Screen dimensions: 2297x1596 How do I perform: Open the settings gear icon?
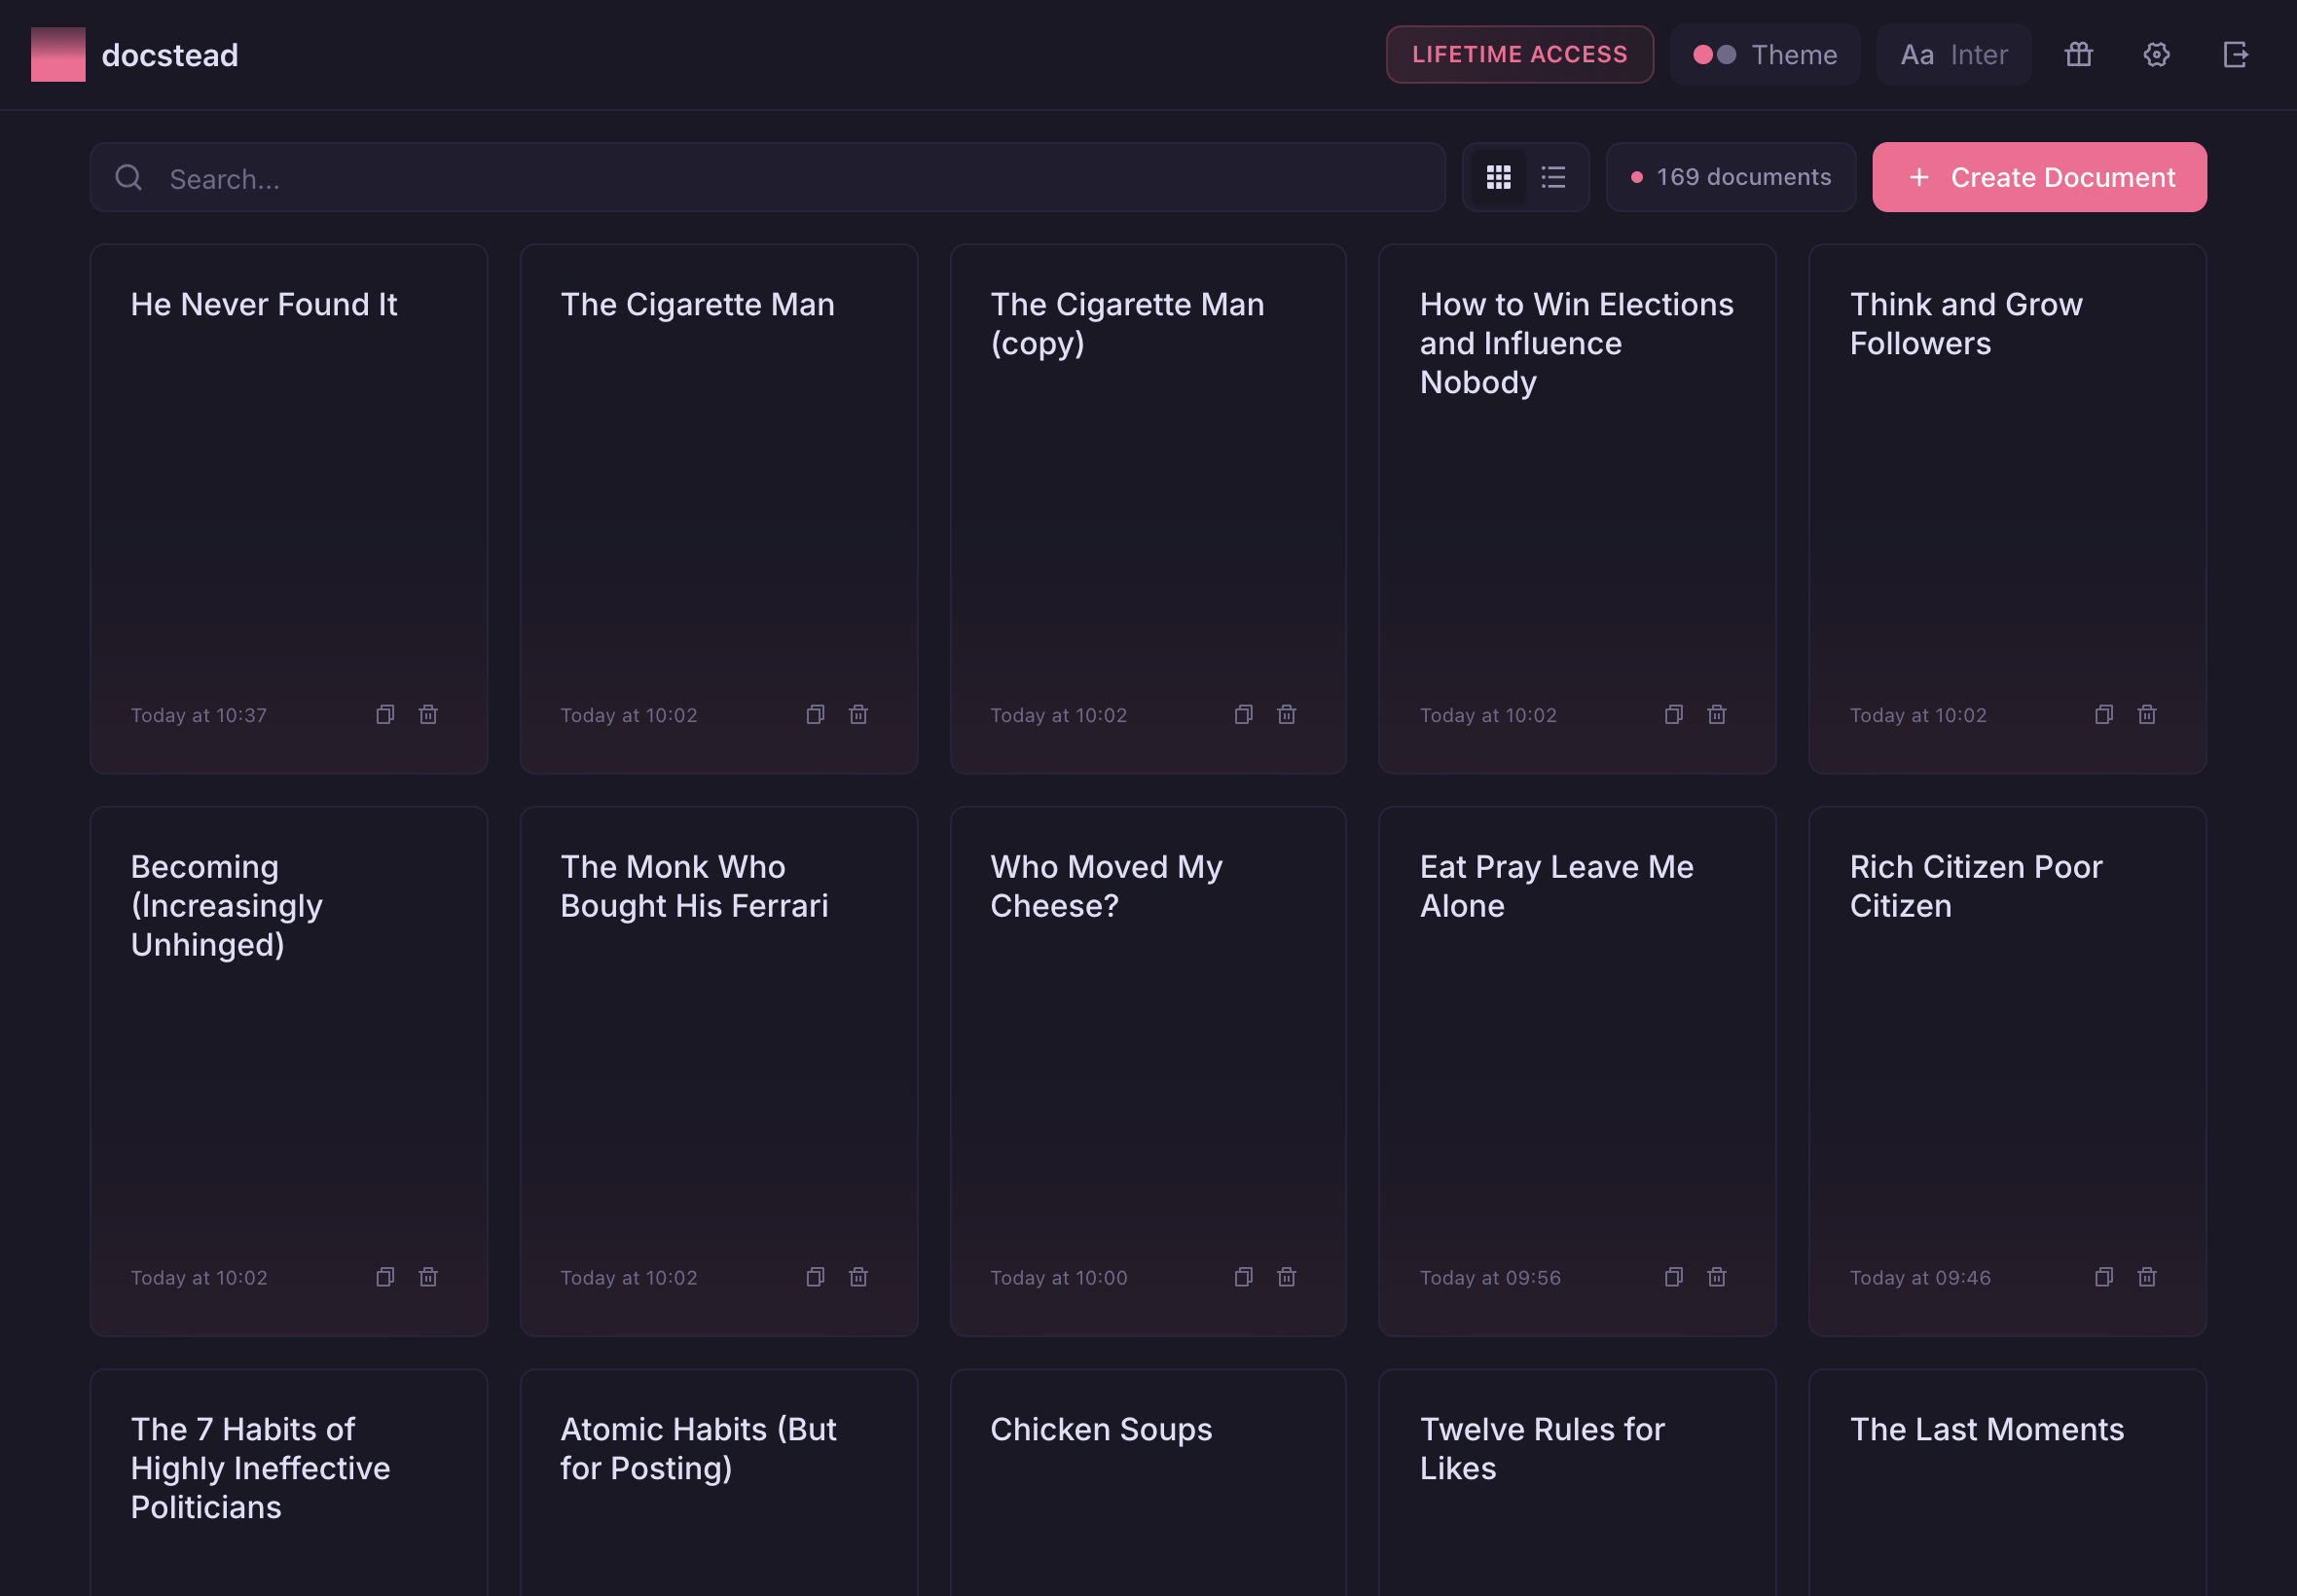click(2156, 55)
